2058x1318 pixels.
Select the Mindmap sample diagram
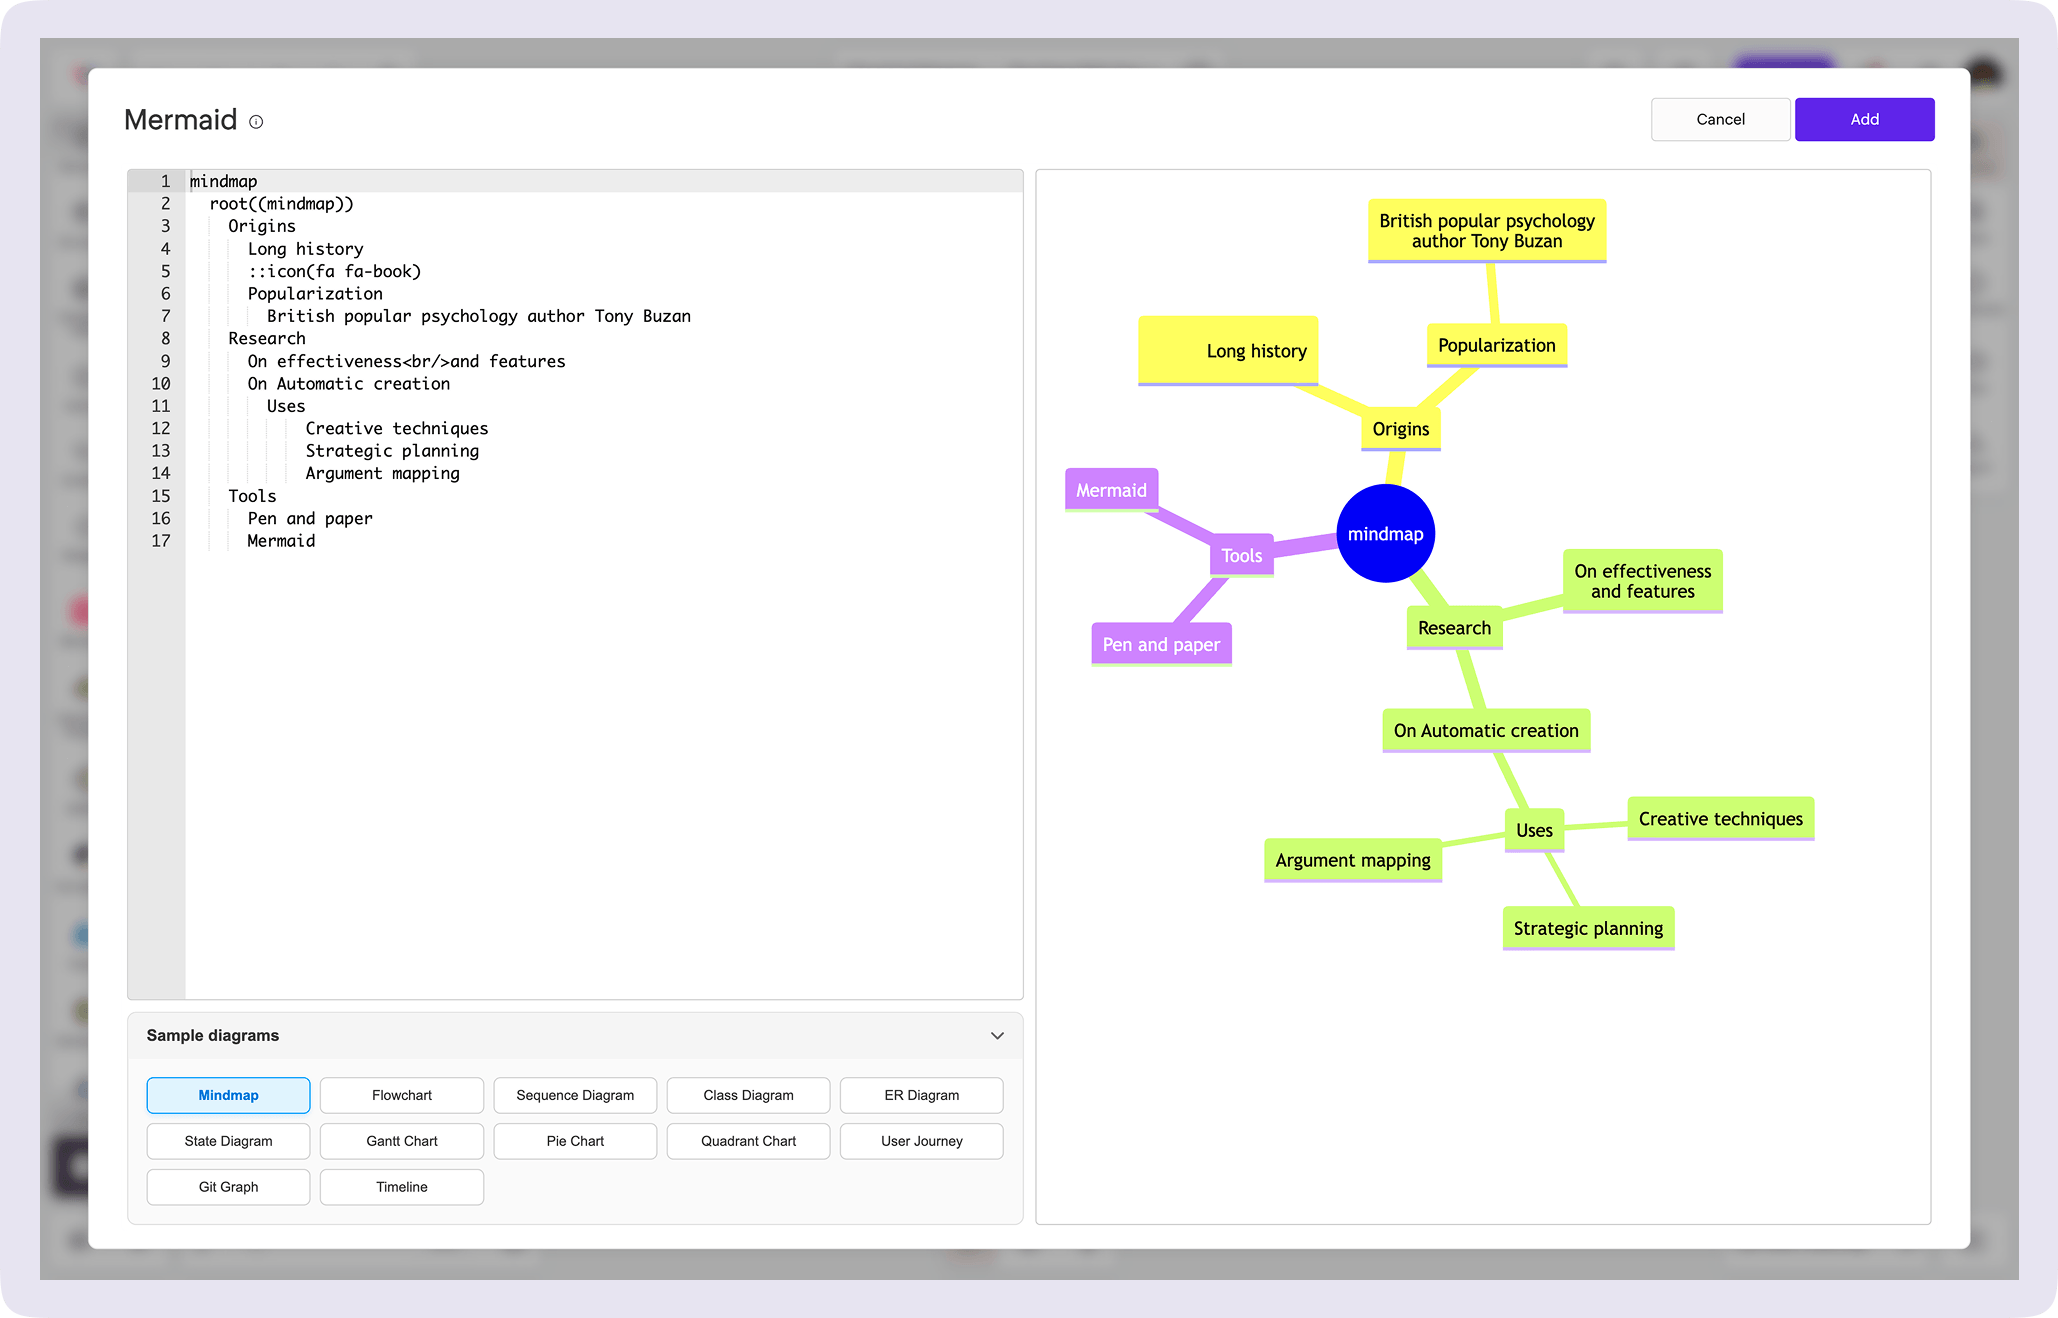228,1095
